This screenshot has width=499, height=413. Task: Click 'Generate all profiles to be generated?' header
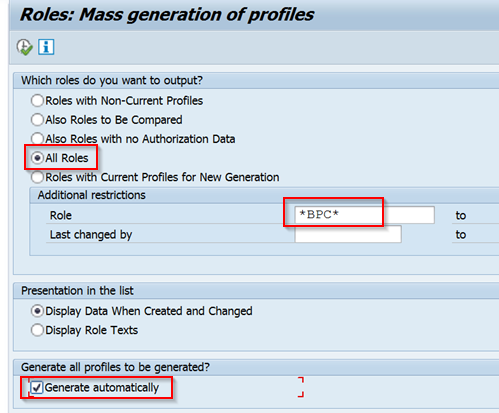[115, 367]
